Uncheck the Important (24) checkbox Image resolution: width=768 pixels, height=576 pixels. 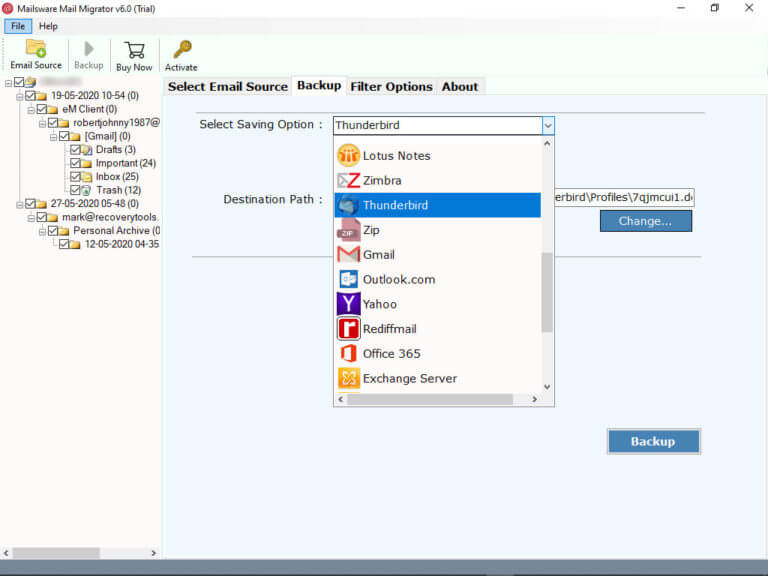click(x=75, y=163)
